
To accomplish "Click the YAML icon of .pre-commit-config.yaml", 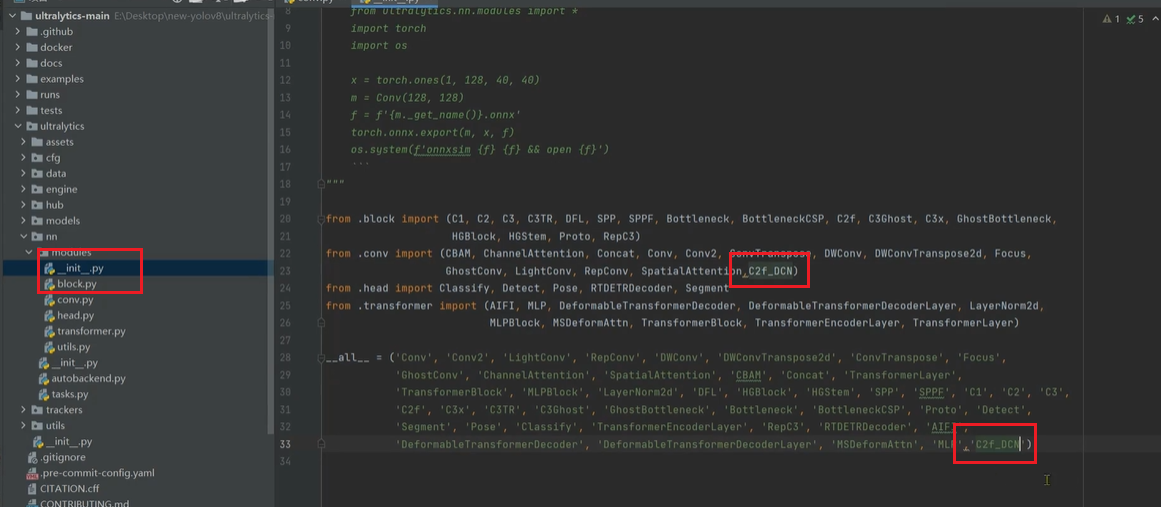I will tap(33, 472).
